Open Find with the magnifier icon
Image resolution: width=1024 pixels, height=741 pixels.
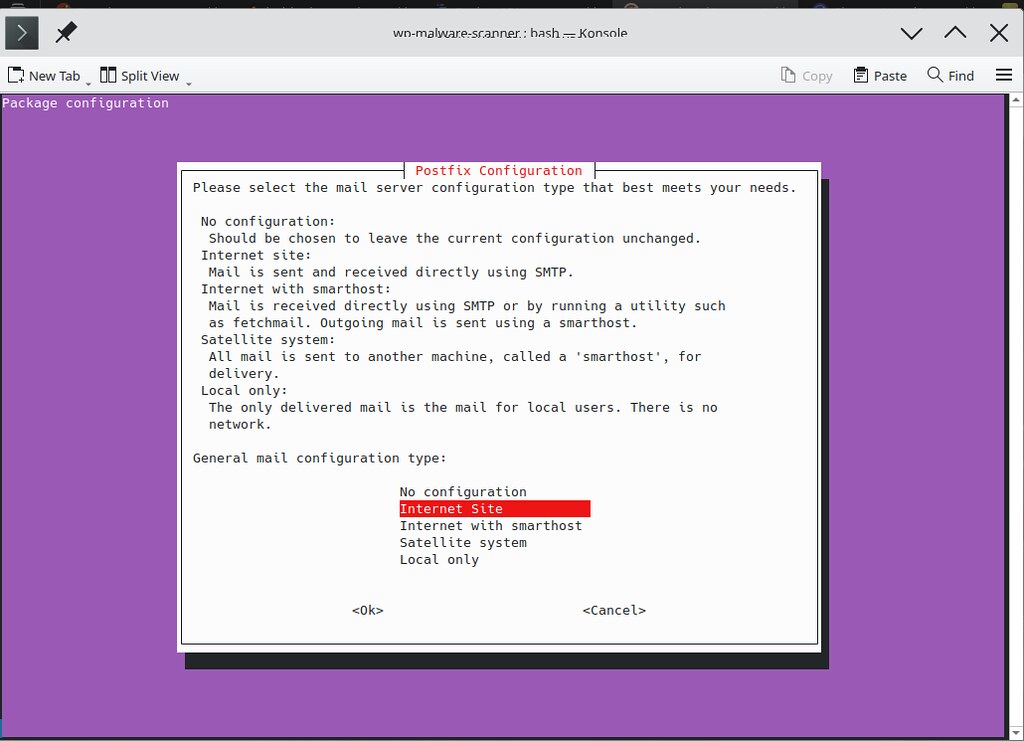935,75
